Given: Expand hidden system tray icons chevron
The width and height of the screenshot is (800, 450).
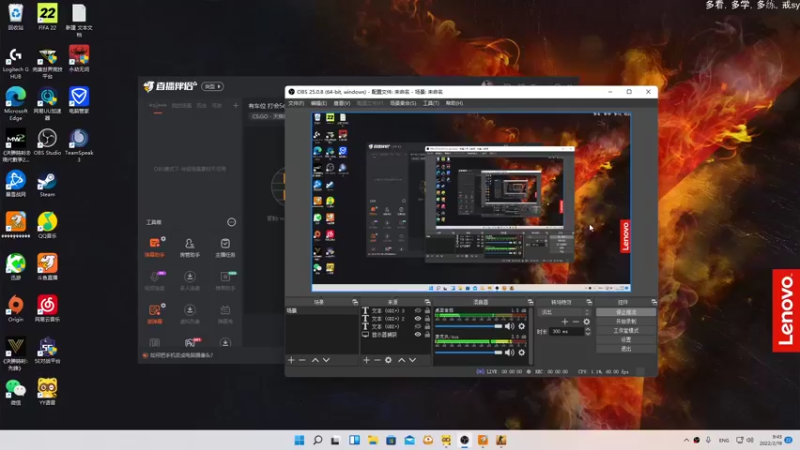Looking at the screenshot, I should tap(686, 440).
